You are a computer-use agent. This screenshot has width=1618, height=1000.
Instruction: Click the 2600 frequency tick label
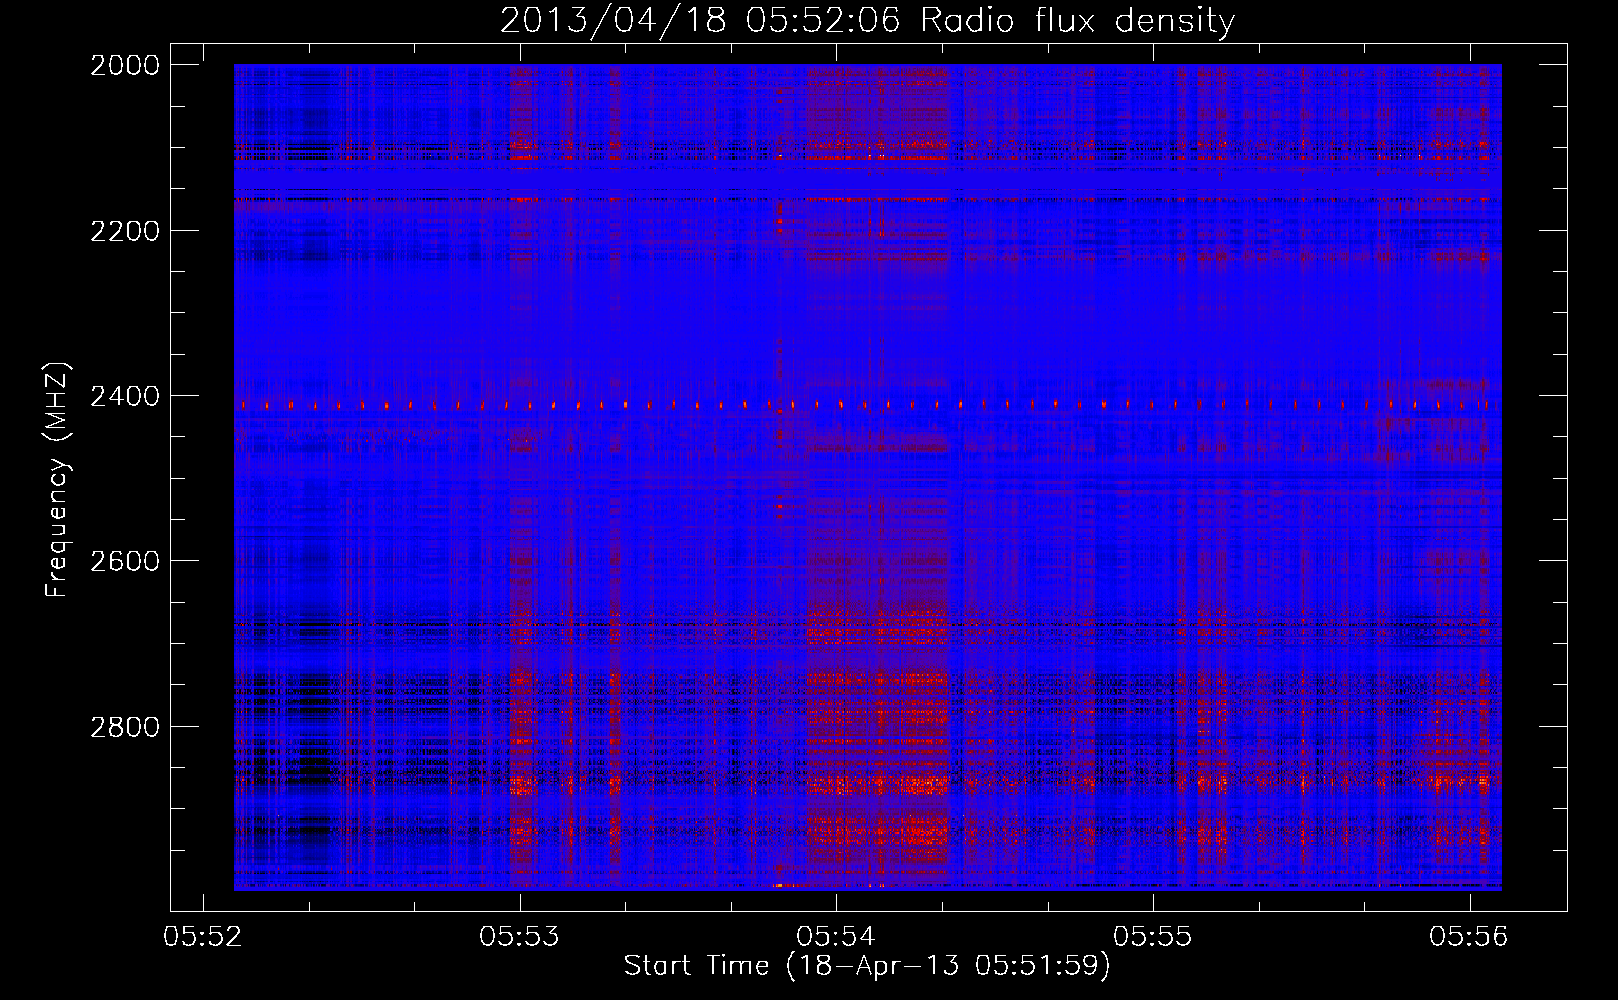tap(125, 561)
